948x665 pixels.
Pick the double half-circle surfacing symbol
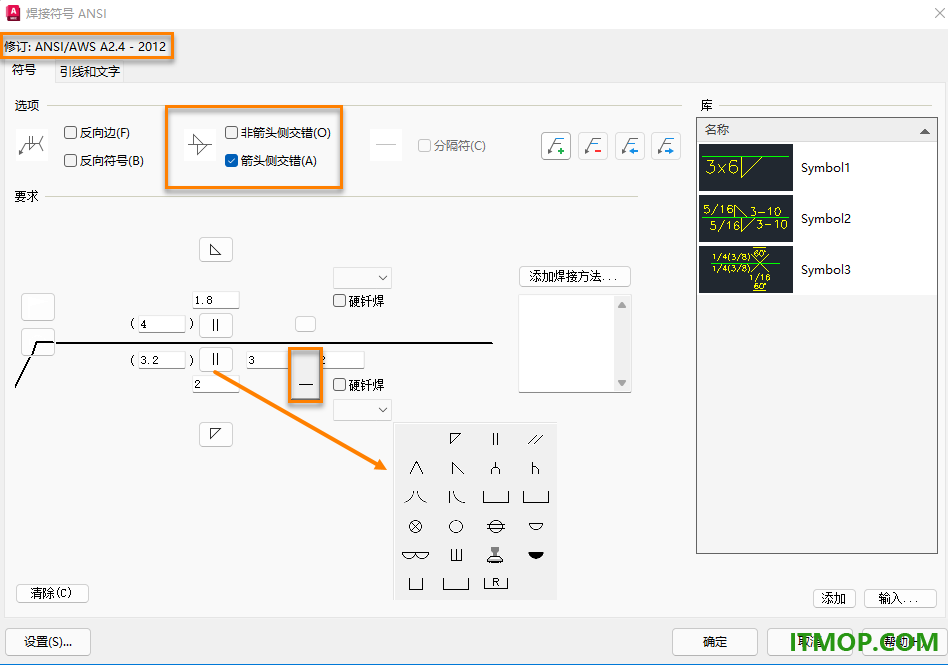415,555
